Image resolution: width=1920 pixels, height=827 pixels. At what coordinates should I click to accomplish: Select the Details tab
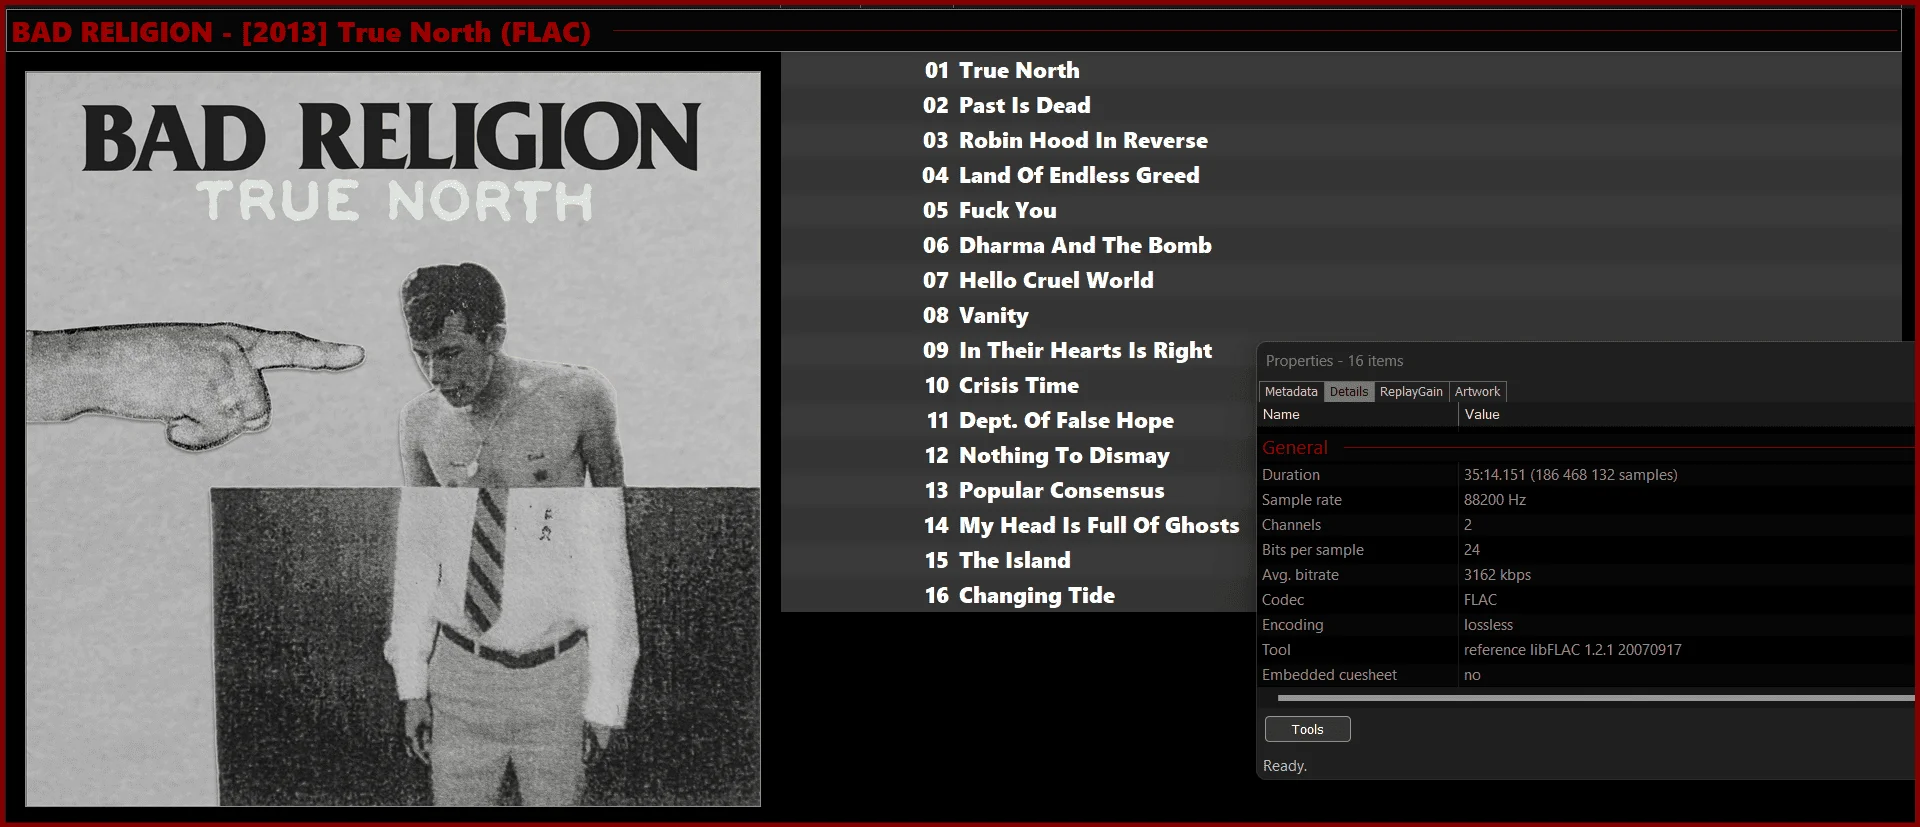1348,392
